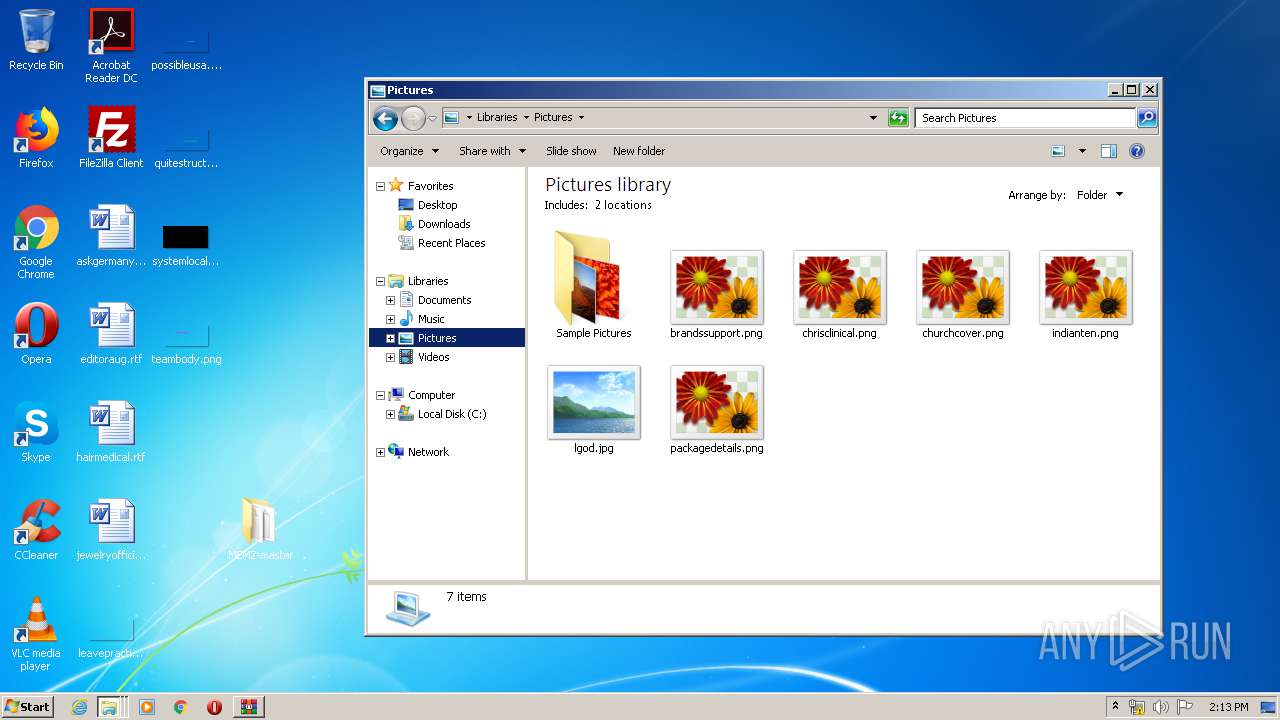
Task: Select the Pictures library tree item
Action: pos(437,338)
